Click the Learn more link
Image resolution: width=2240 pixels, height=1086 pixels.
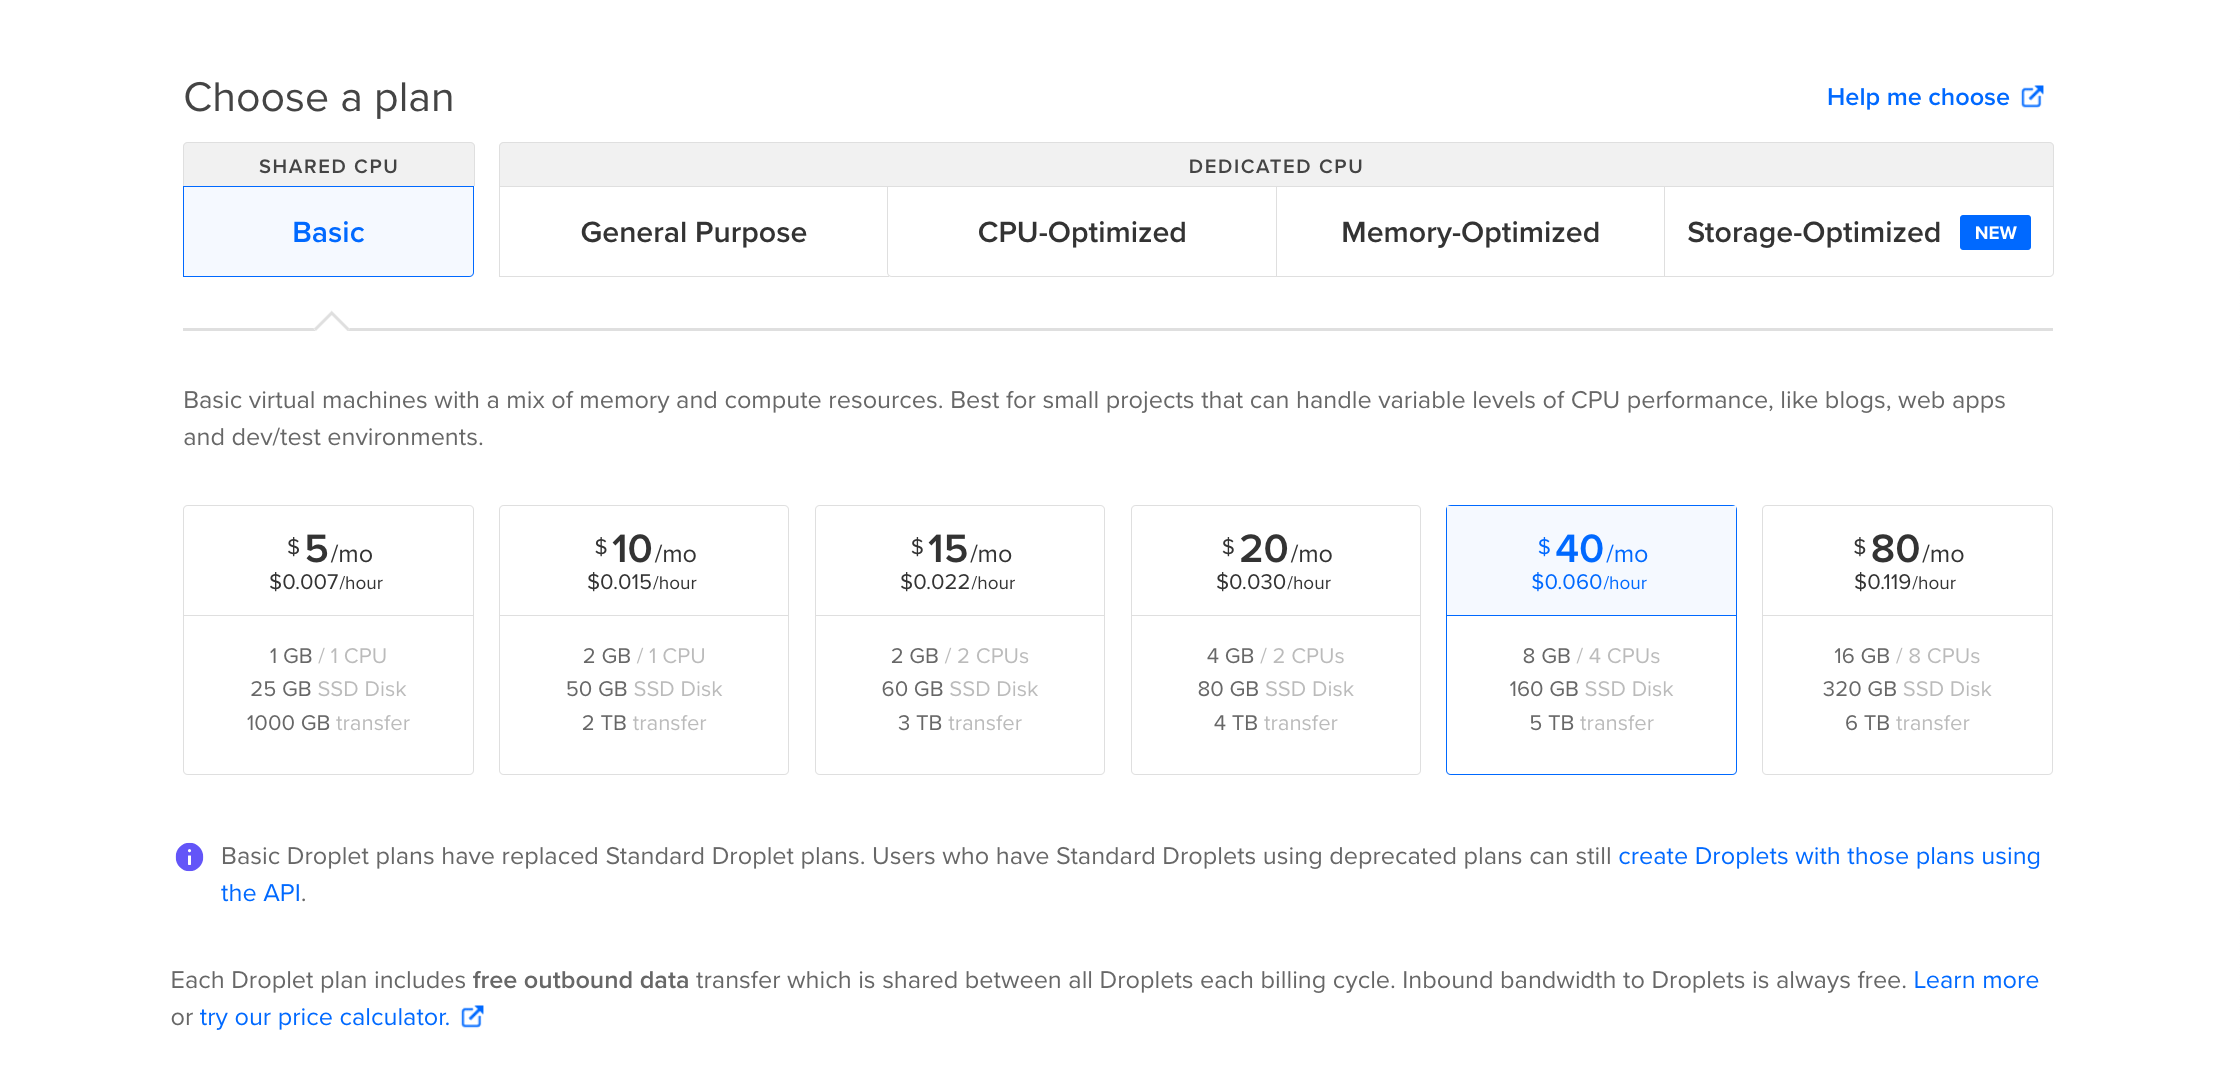1976,980
